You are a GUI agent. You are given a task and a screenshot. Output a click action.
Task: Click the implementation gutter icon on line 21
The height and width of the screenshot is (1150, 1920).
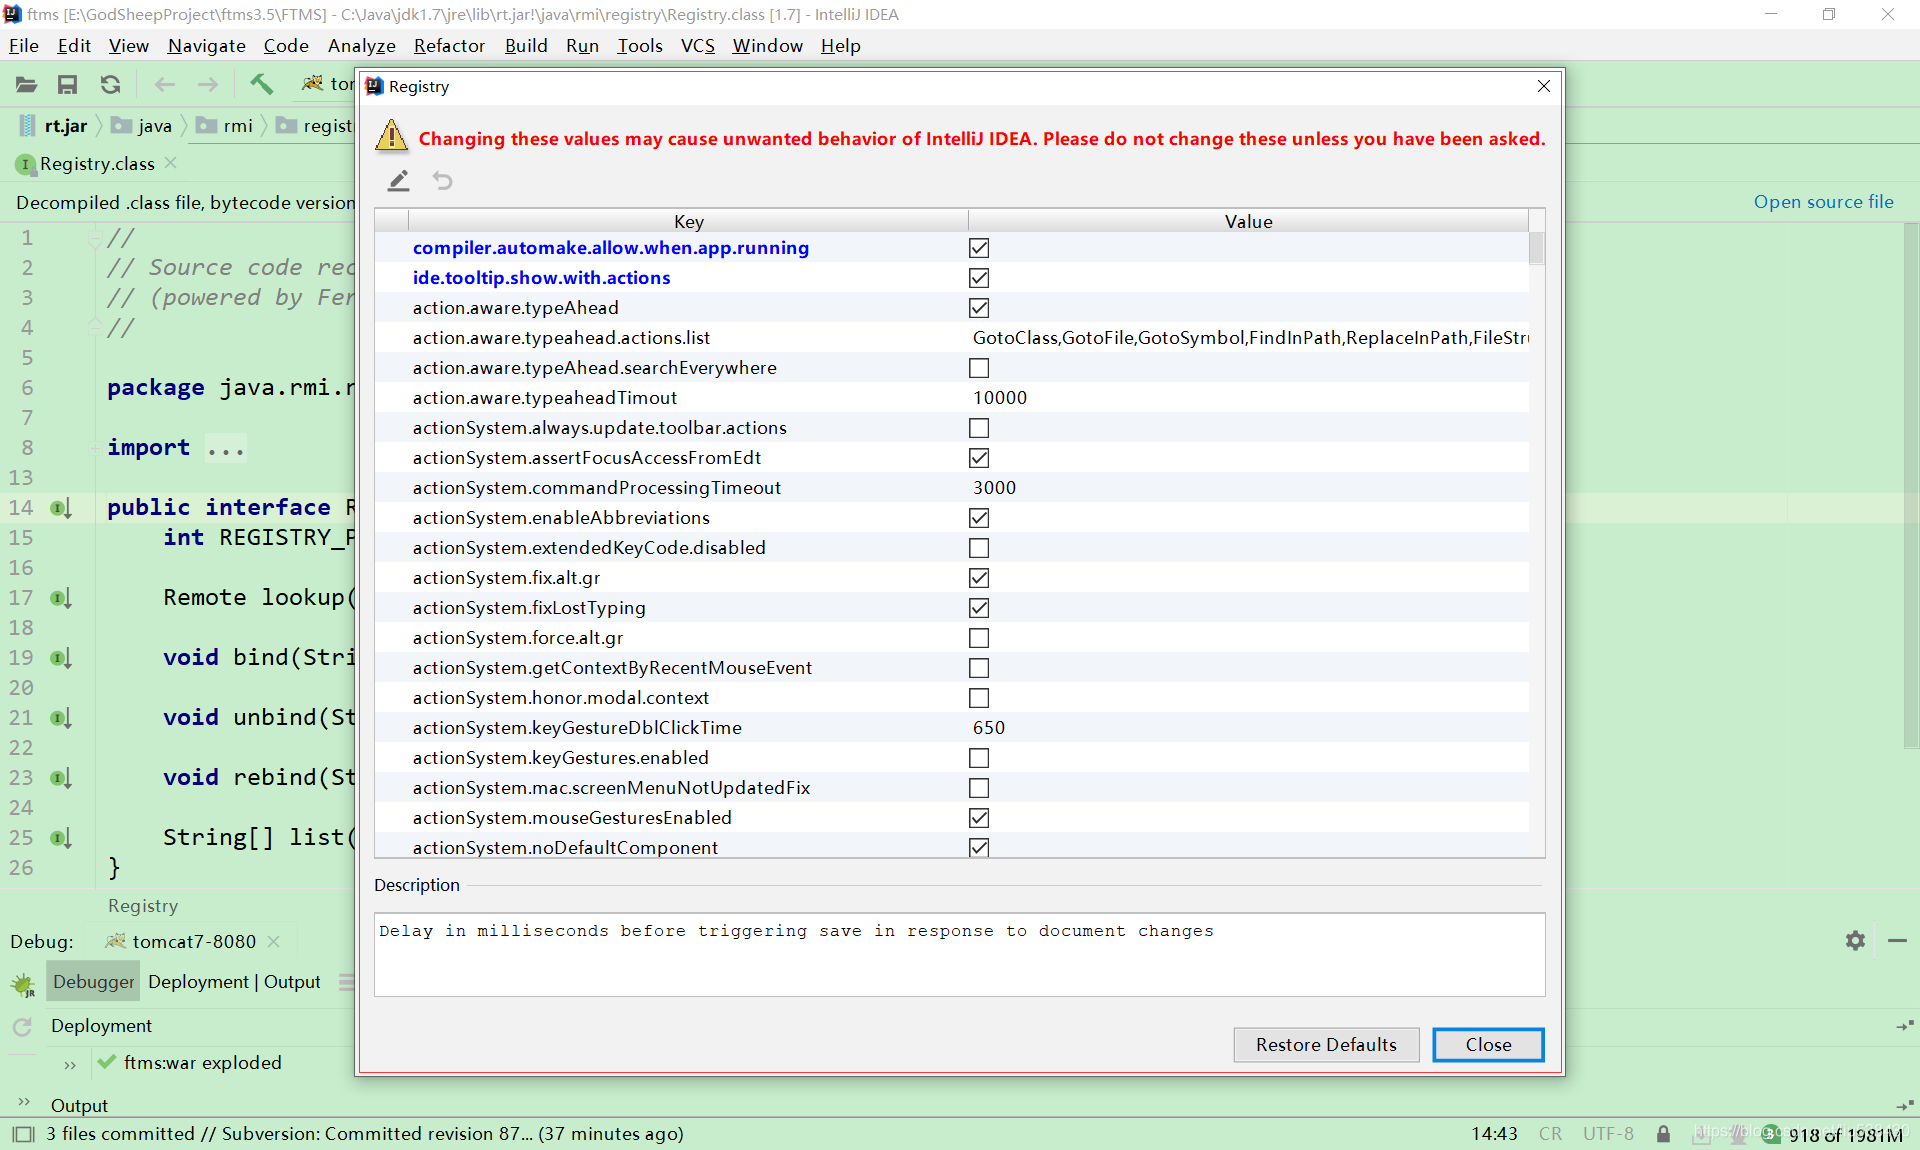[x=61, y=718]
